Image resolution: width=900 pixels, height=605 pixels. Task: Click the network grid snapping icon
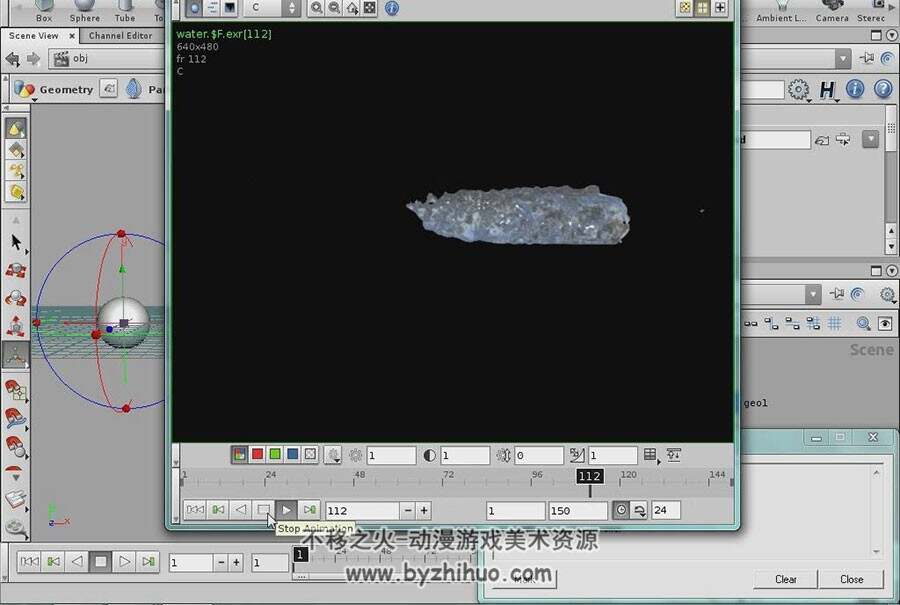tap(835, 324)
